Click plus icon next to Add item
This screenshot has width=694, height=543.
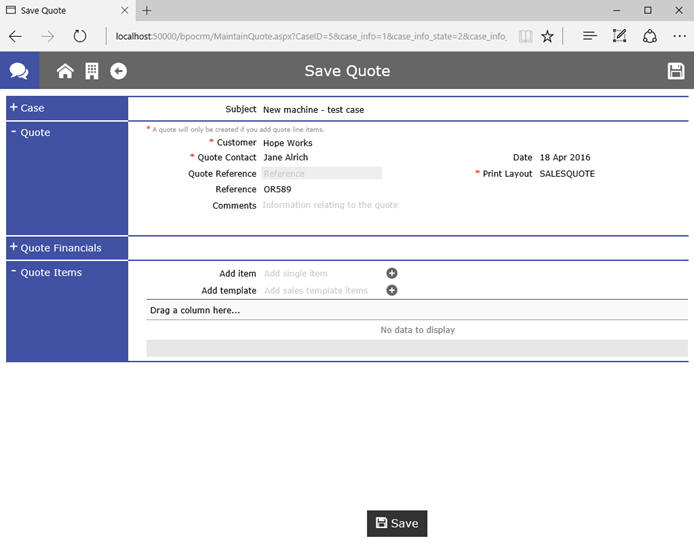(x=392, y=273)
